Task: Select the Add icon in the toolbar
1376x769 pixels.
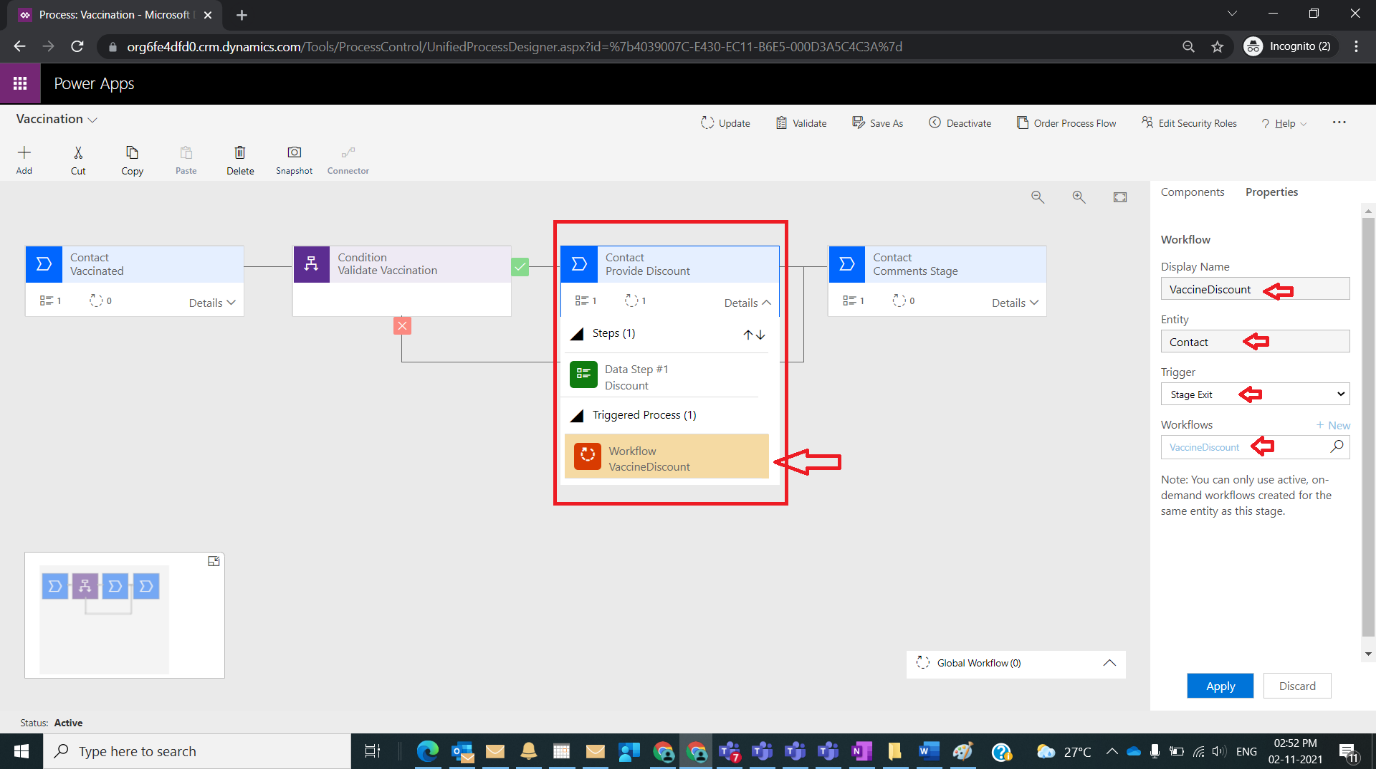Action: point(23,159)
